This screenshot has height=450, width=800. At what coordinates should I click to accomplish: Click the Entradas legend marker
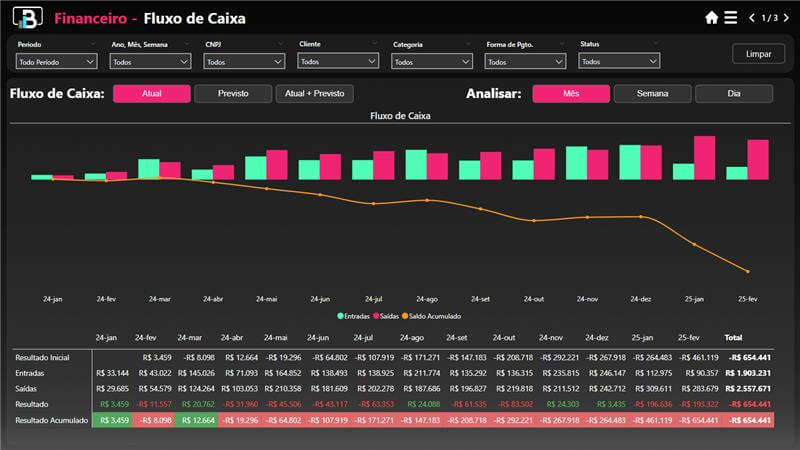pos(340,315)
